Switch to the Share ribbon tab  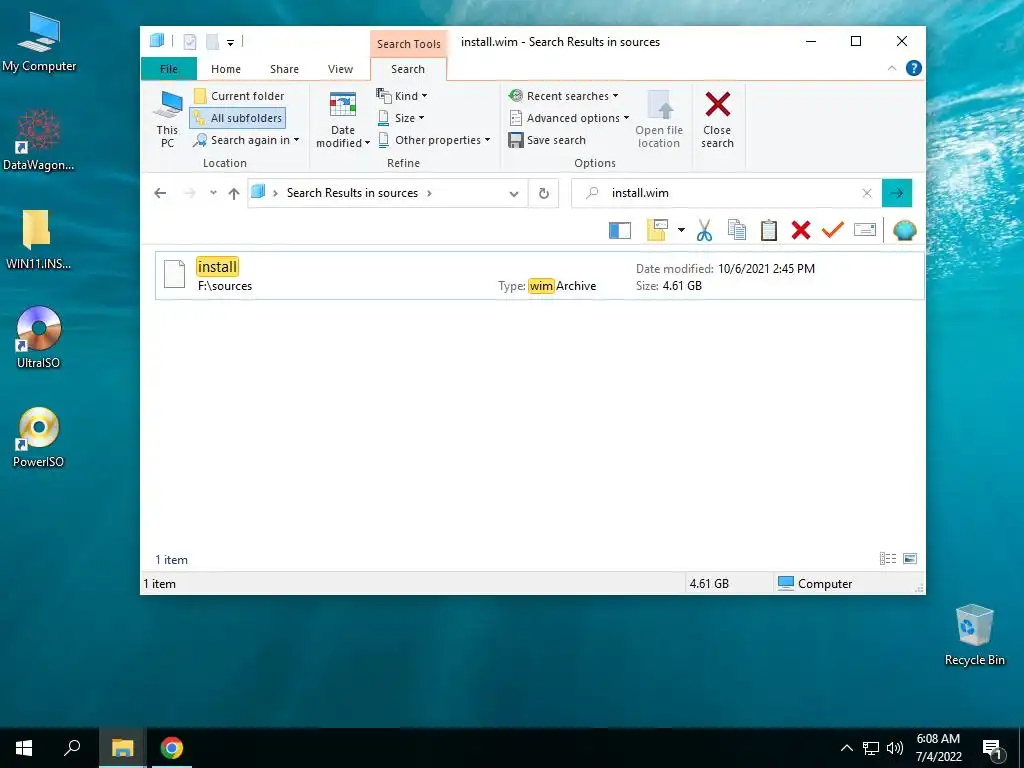pos(284,69)
